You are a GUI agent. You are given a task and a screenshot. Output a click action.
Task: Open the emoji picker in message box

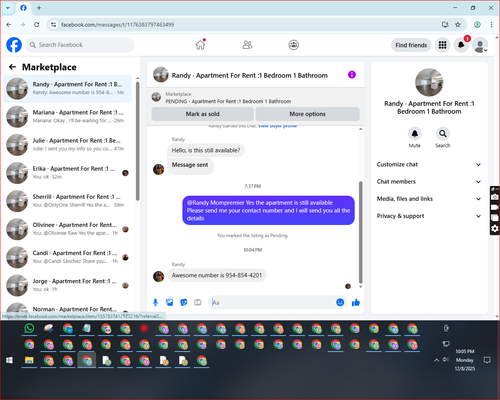coord(340,302)
